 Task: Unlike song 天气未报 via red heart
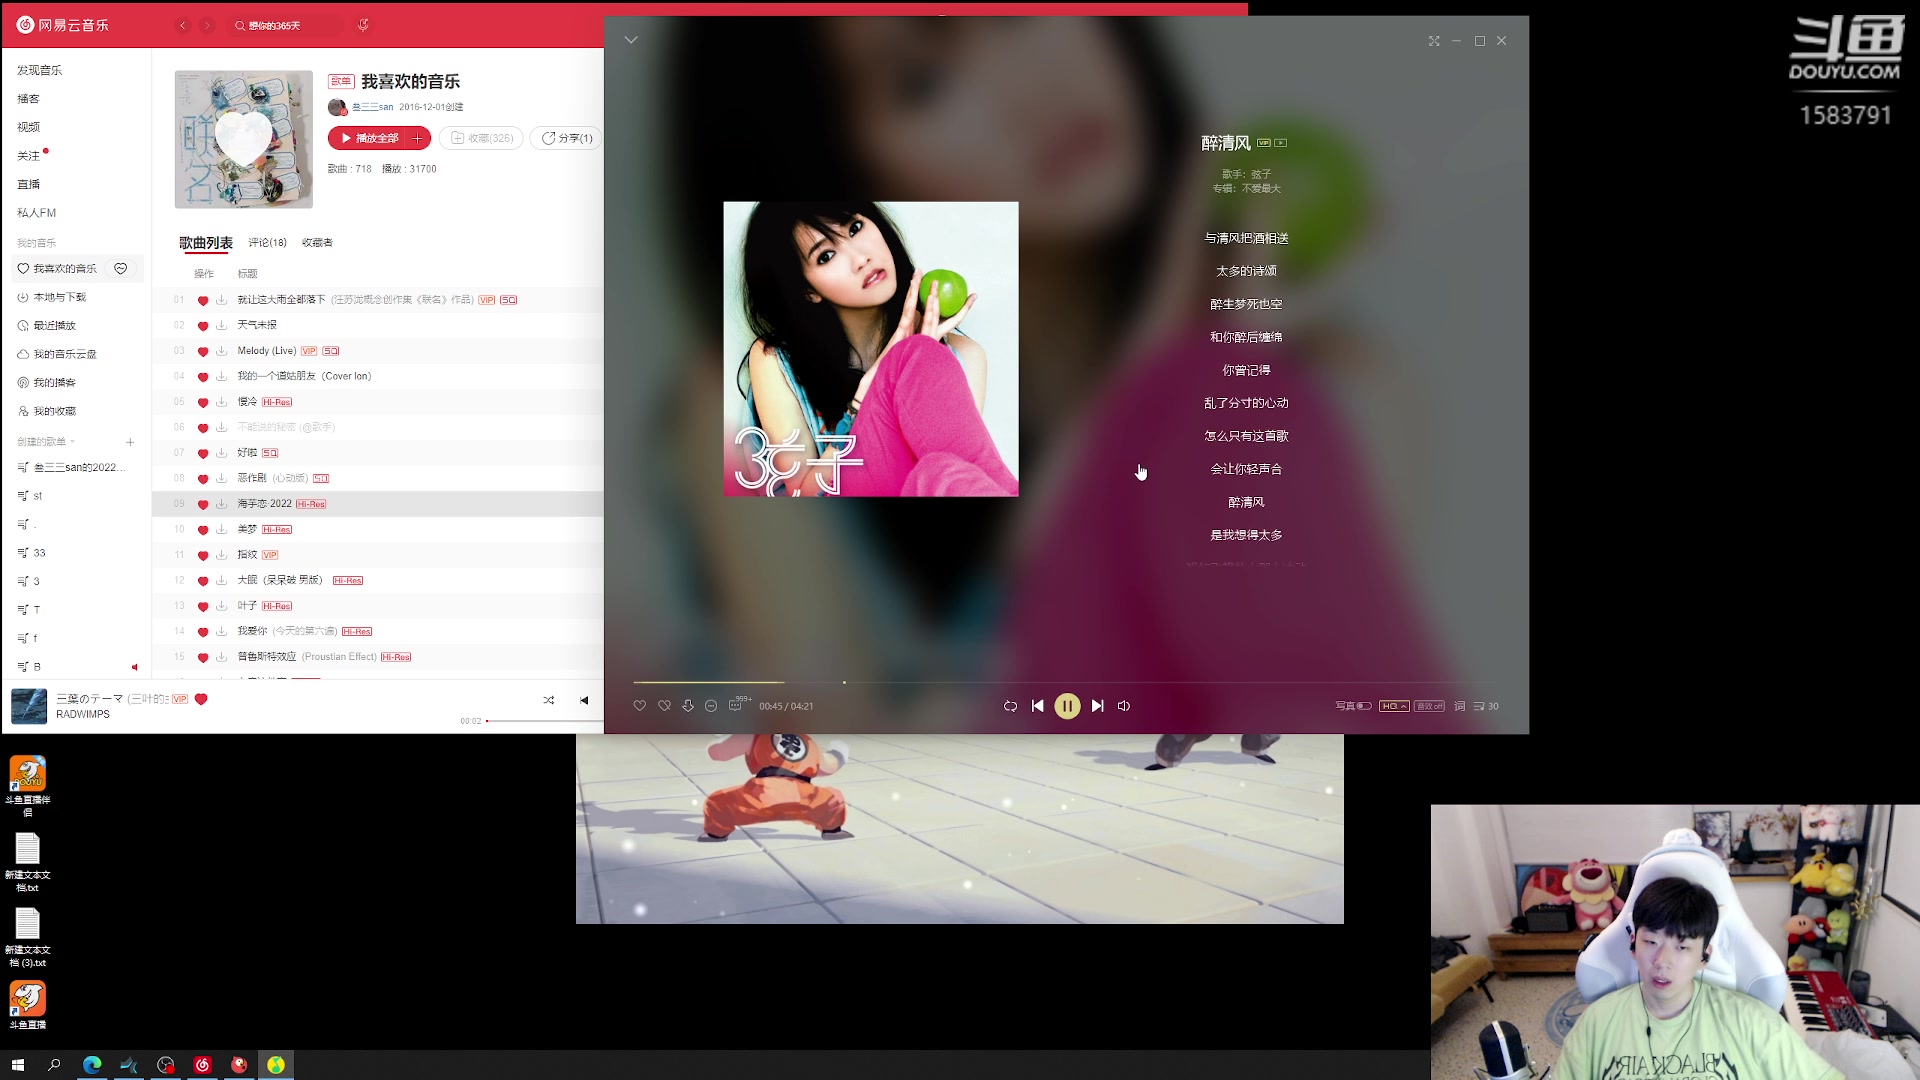[203, 326]
